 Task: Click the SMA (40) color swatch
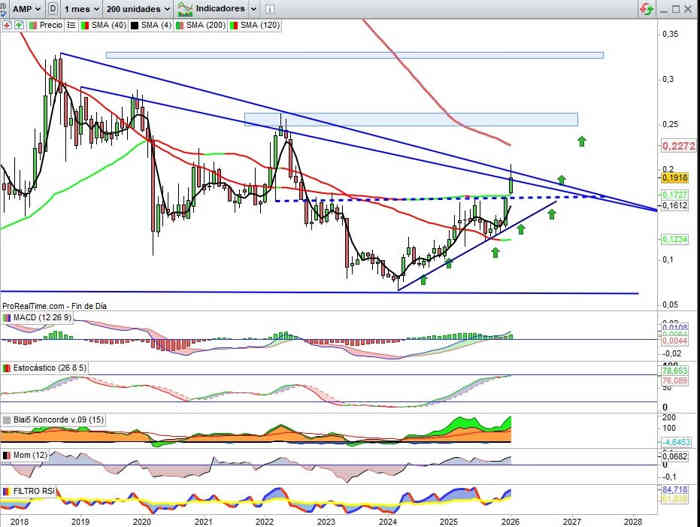coord(82,22)
